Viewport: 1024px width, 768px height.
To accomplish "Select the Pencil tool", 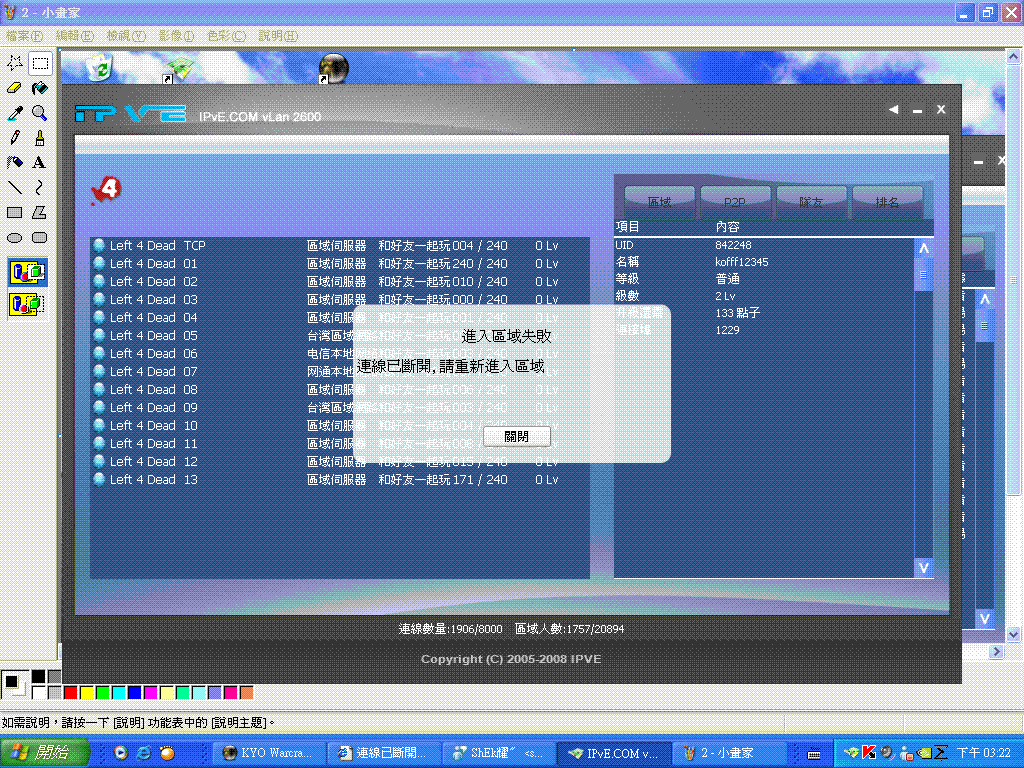I will pos(14,138).
